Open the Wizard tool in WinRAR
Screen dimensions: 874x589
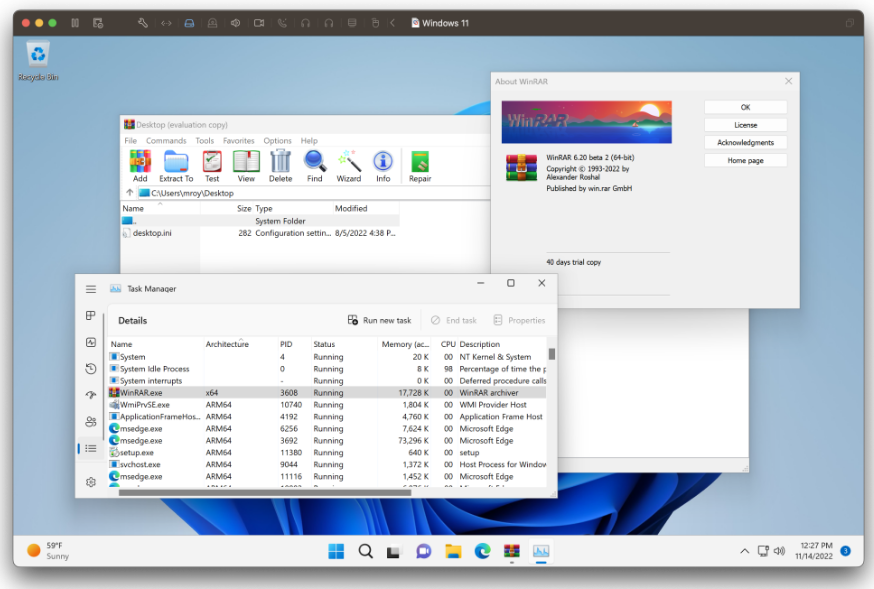point(349,162)
